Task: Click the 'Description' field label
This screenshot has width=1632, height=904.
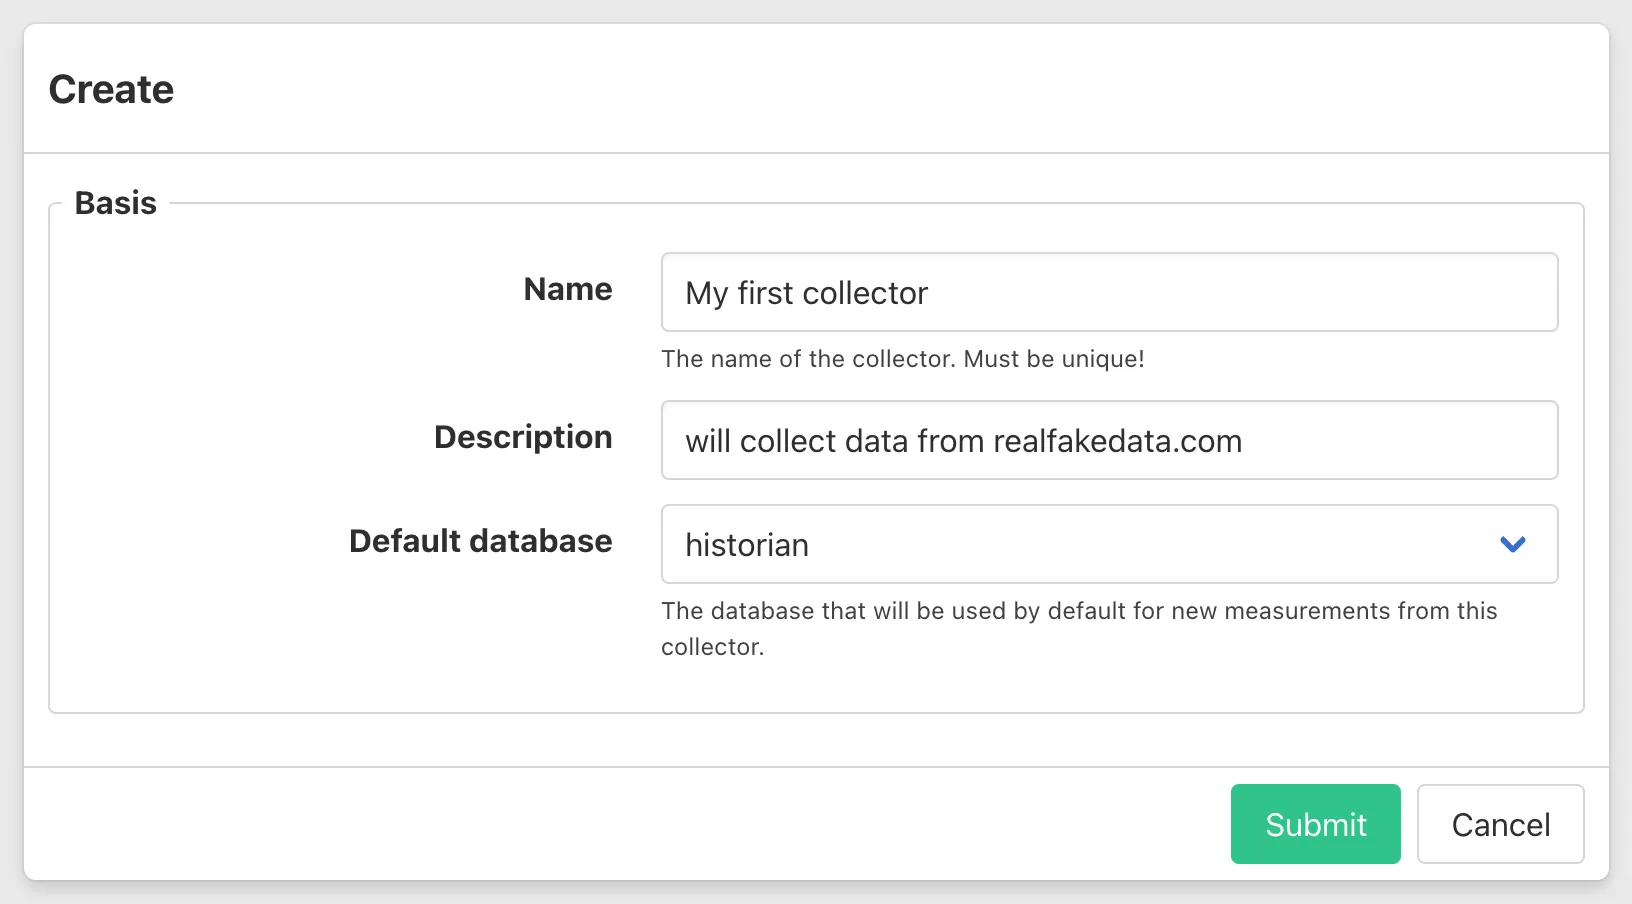Action: point(523,437)
